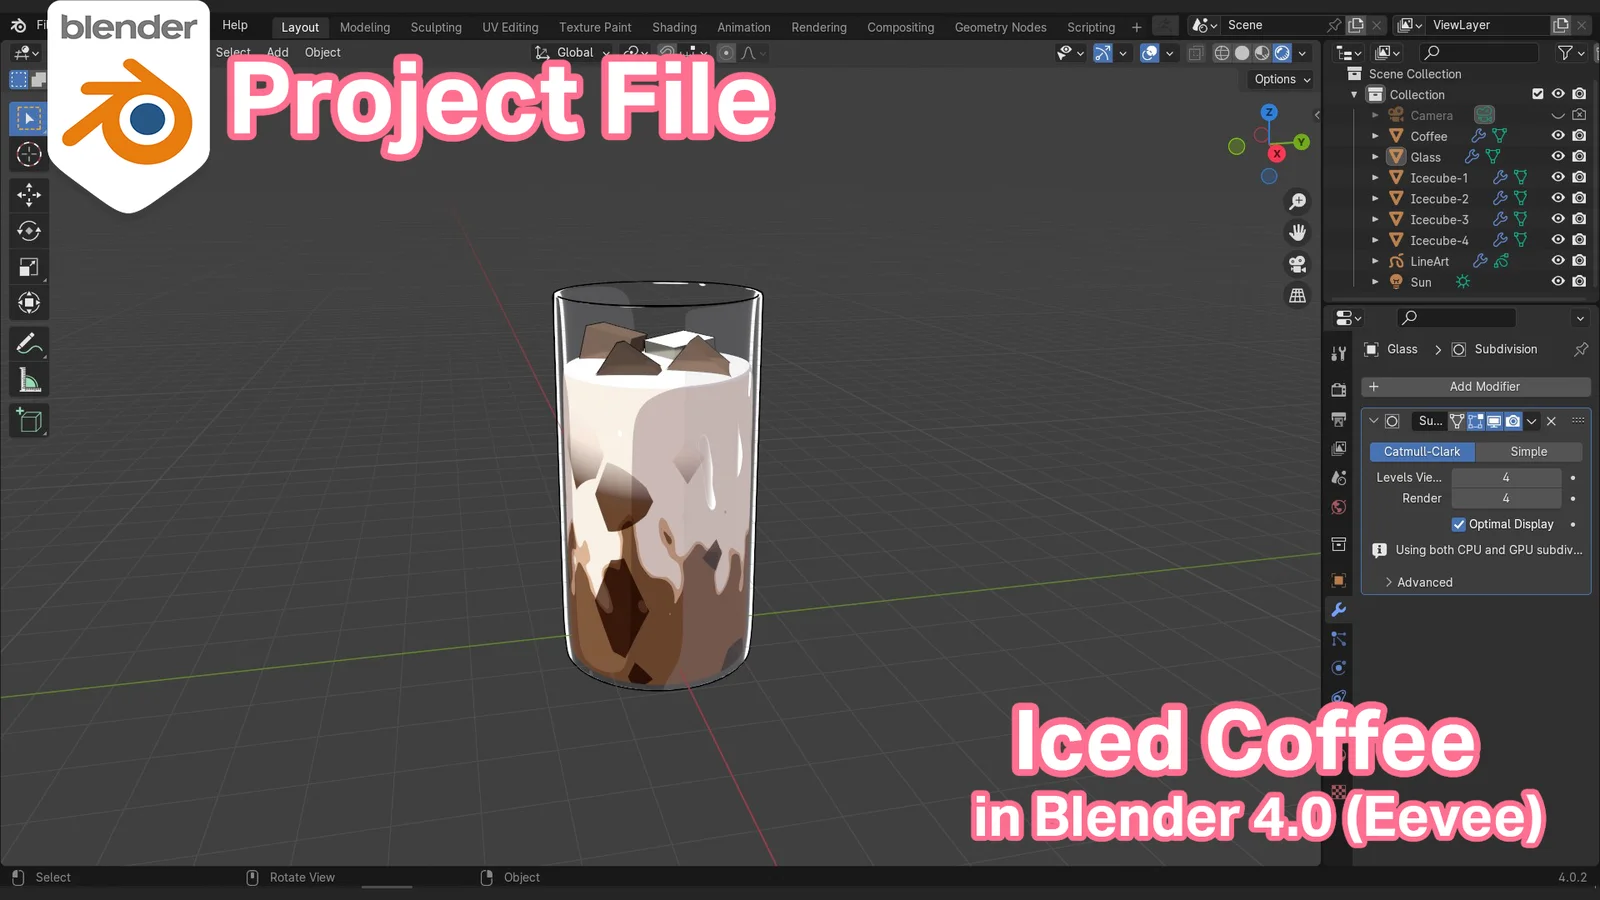Select the Add Cube tool
The height and width of the screenshot is (900, 1600).
click(x=29, y=421)
